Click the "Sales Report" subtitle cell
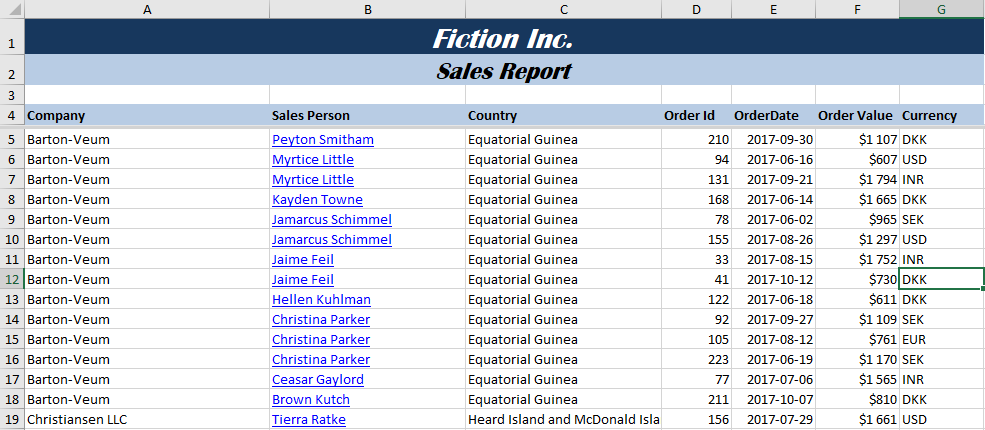The width and height of the screenshot is (985, 430). [x=503, y=72]
